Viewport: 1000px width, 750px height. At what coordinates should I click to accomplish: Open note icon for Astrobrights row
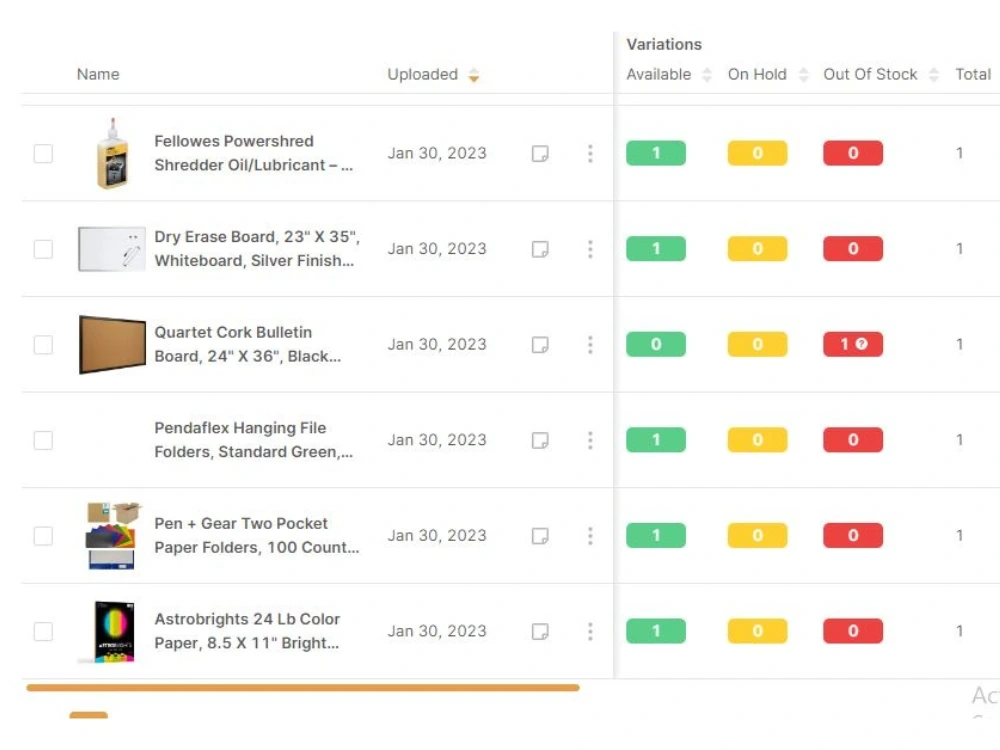pos(540,632)
